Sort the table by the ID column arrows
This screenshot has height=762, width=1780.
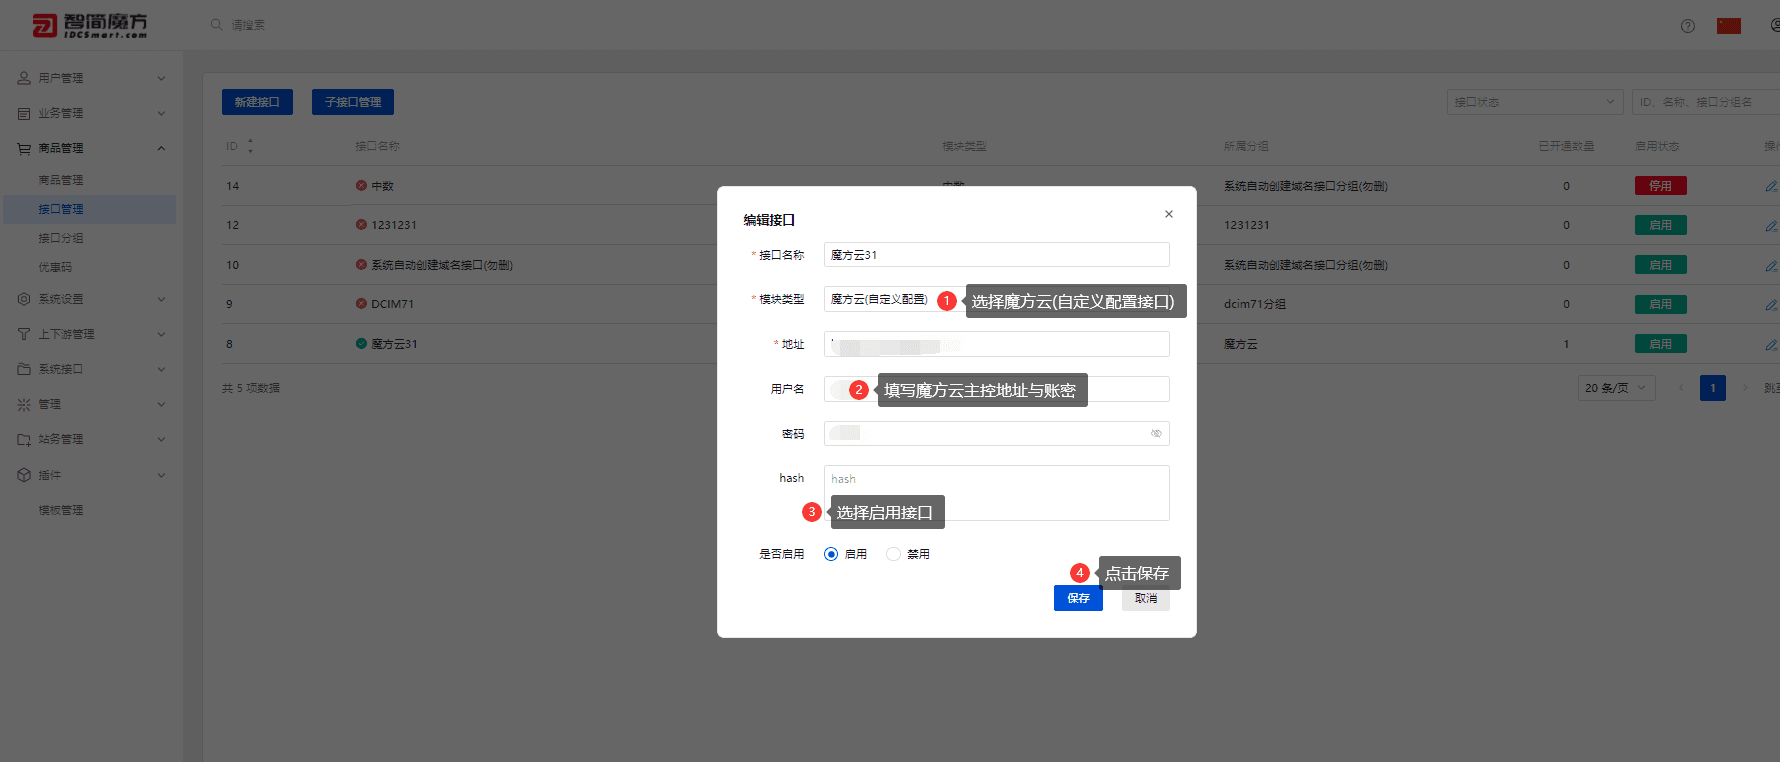250,146
